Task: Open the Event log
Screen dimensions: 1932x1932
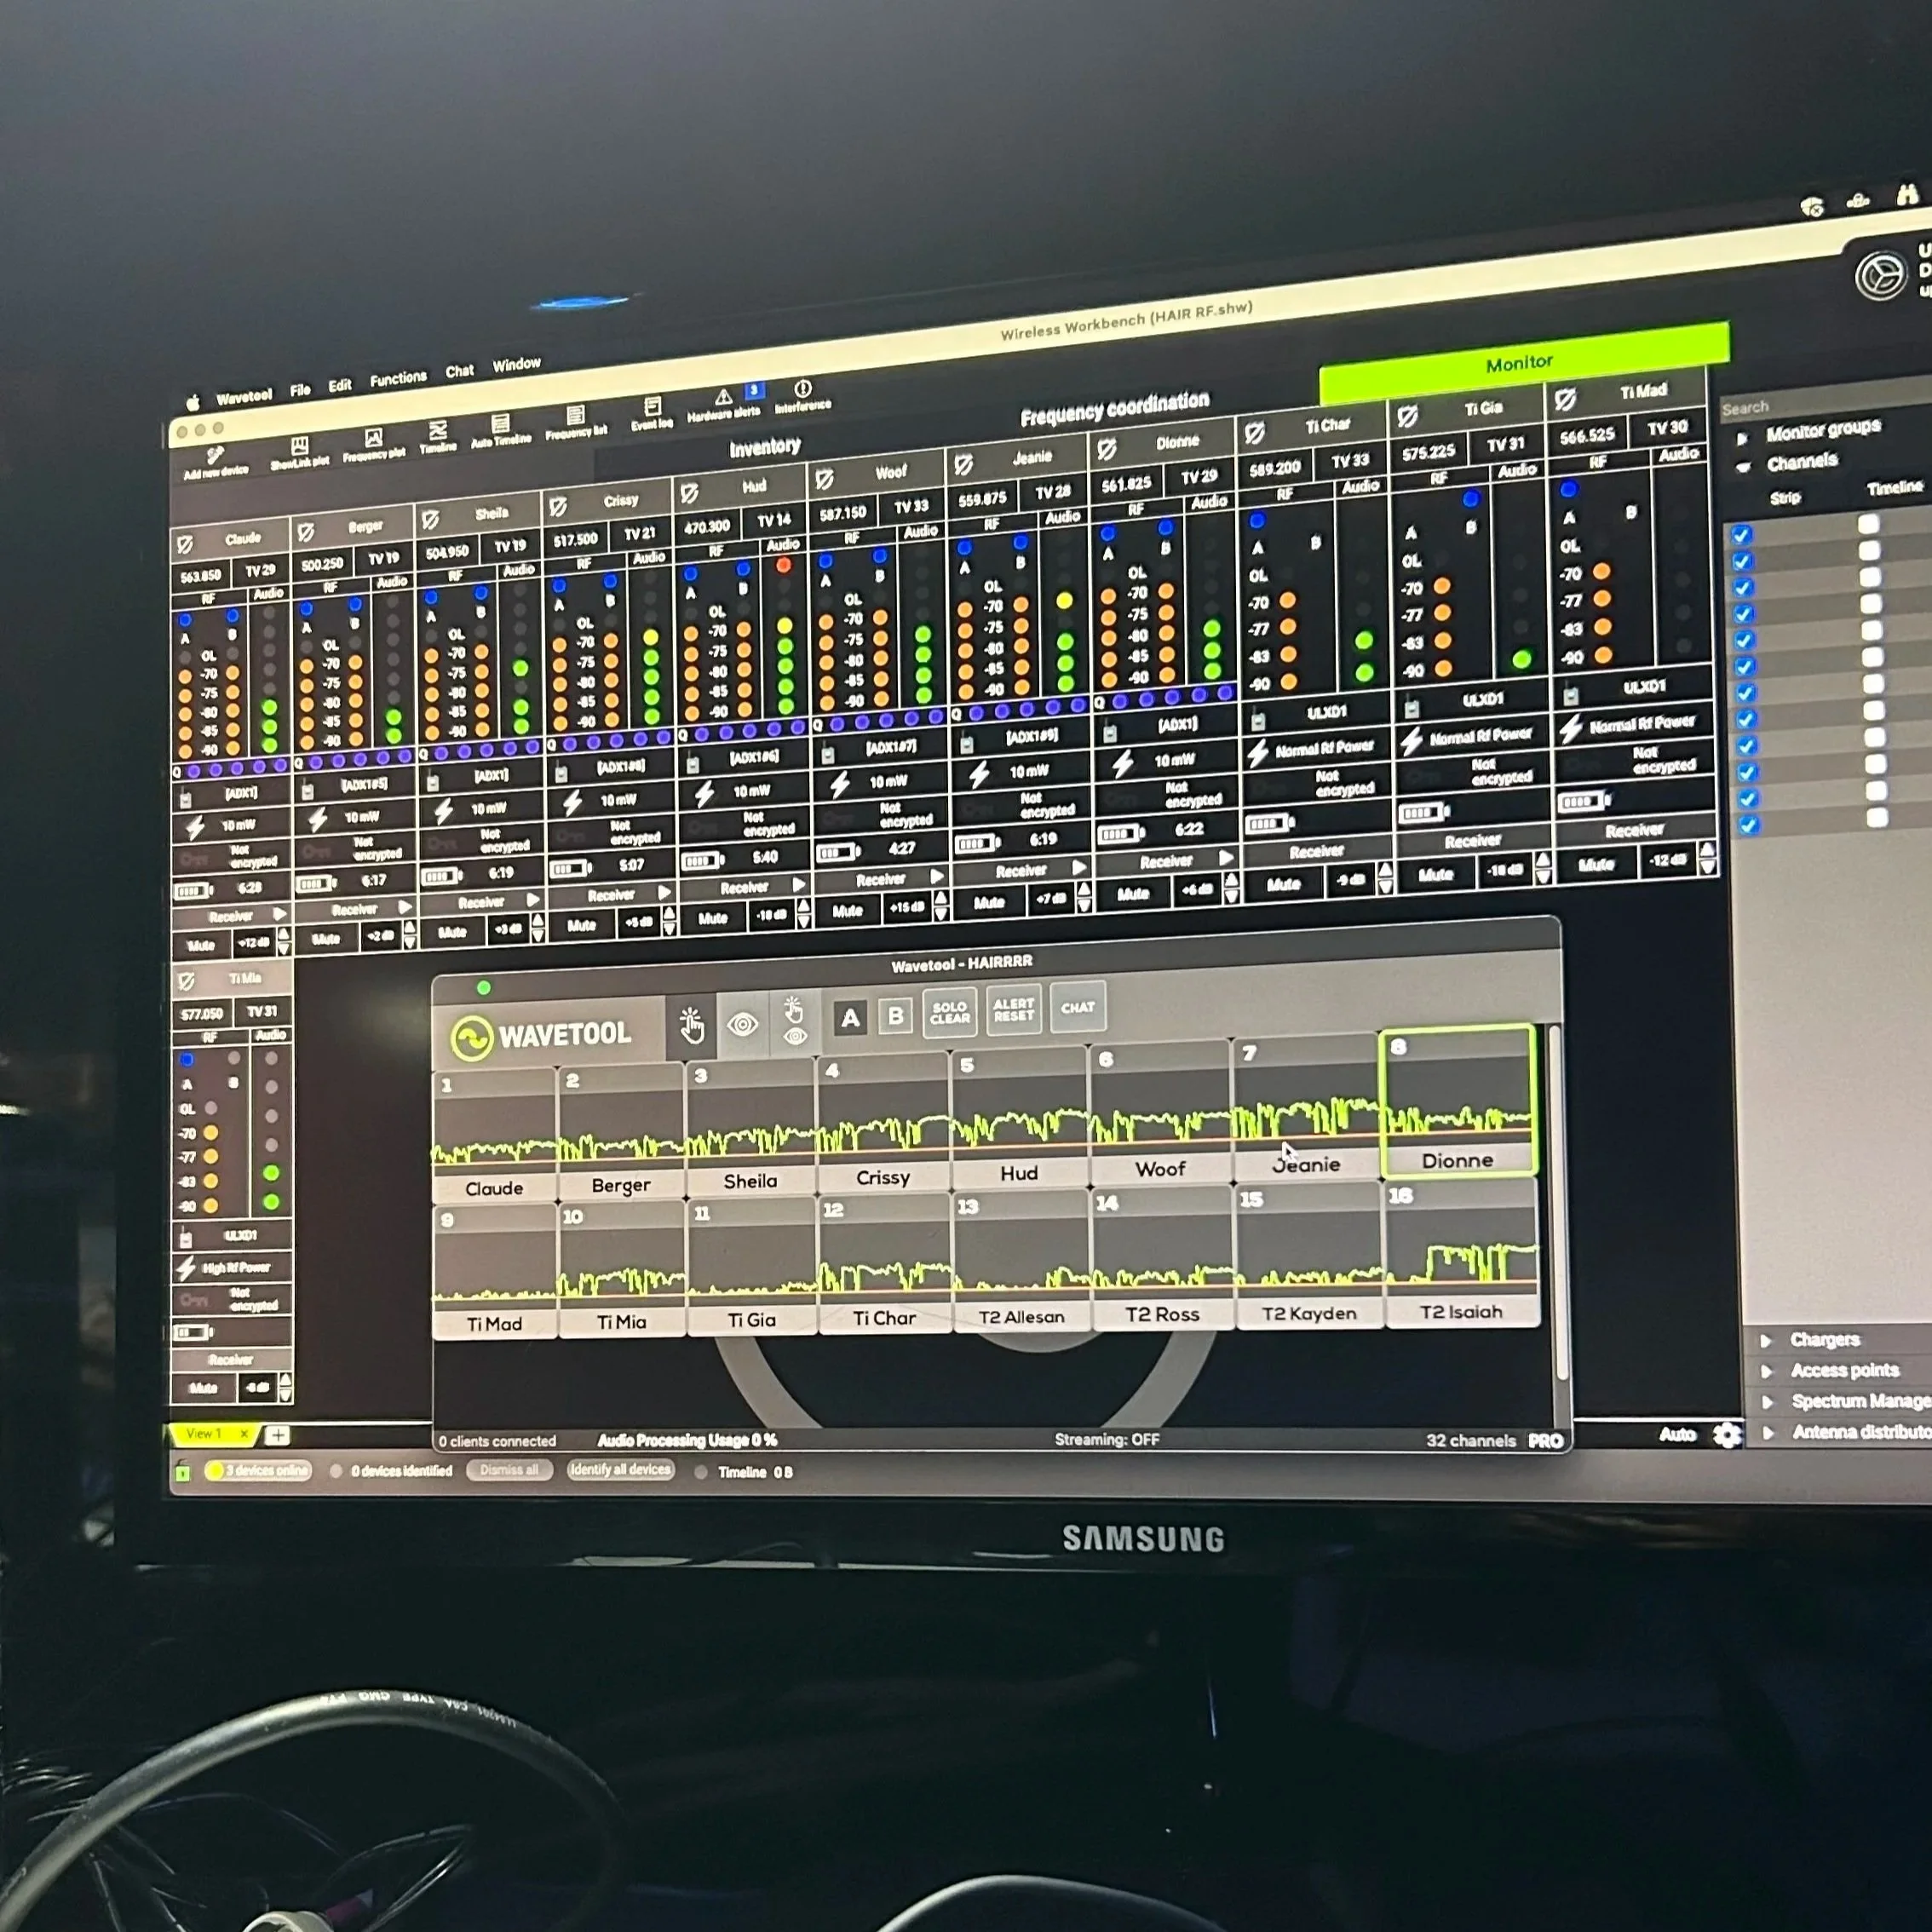Action: 652,413
